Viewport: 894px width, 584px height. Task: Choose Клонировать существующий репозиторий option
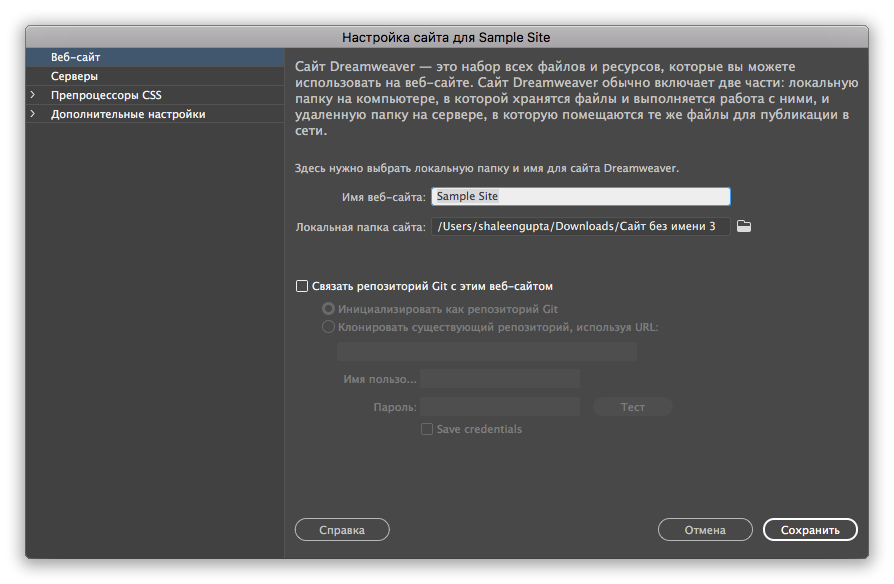click(x=328, y=327)
